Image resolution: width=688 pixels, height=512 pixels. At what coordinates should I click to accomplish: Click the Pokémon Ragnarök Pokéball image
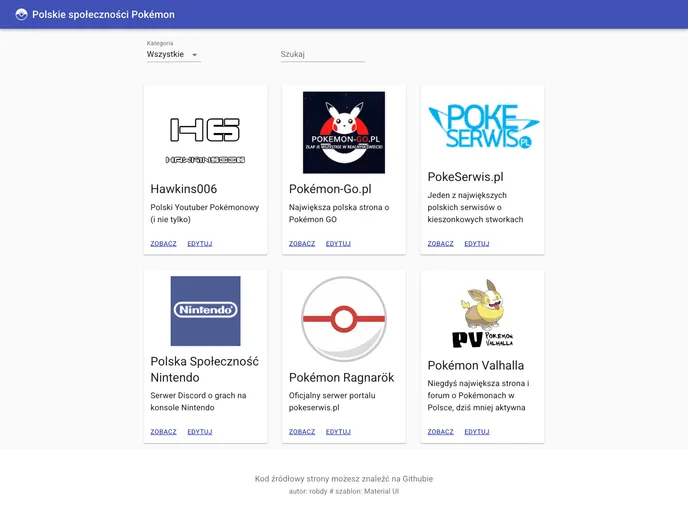pyautogui.click(x=343, y=318)
